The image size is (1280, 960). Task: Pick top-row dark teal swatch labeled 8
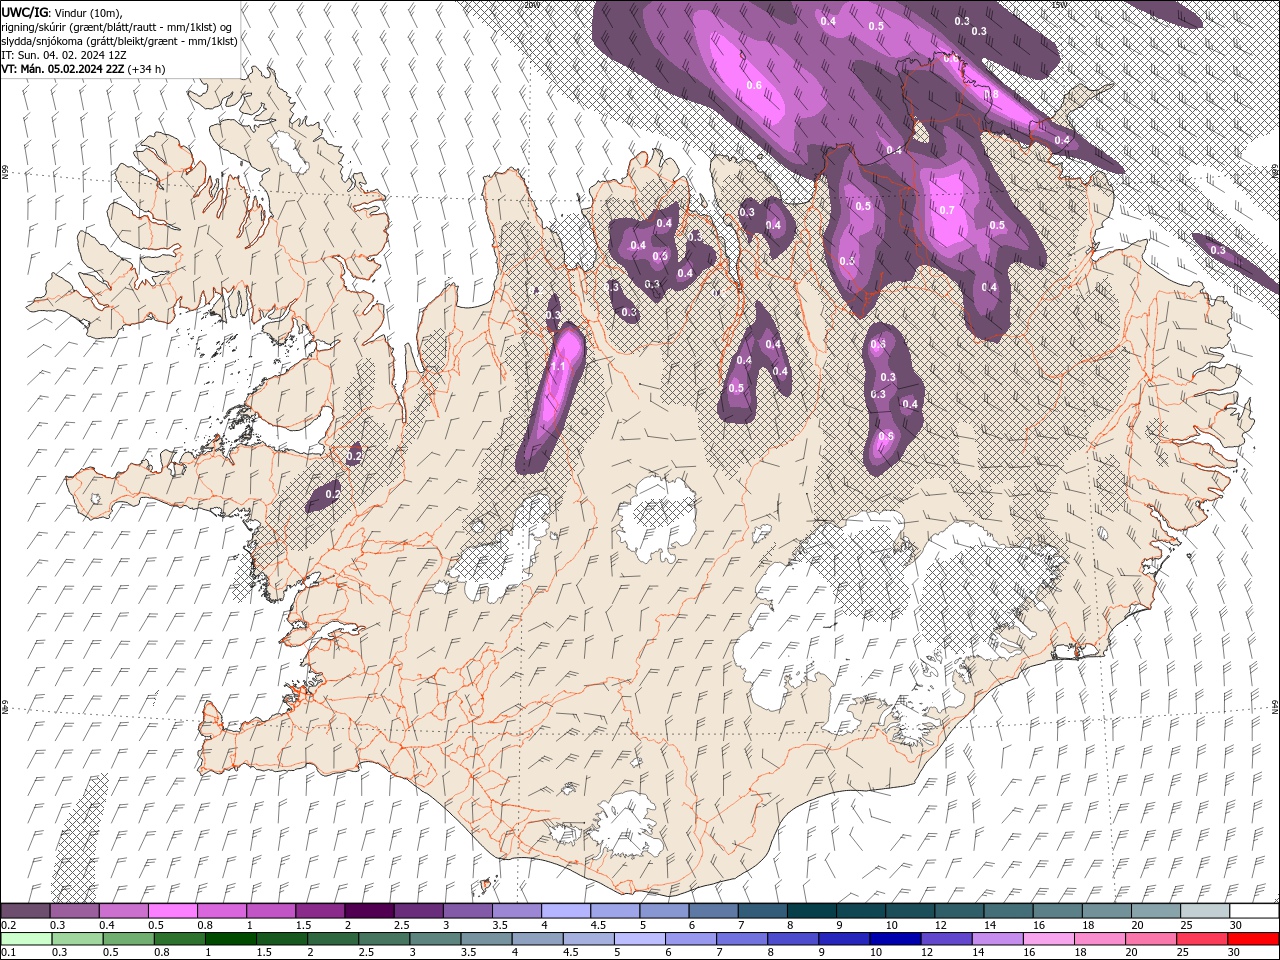811,910
